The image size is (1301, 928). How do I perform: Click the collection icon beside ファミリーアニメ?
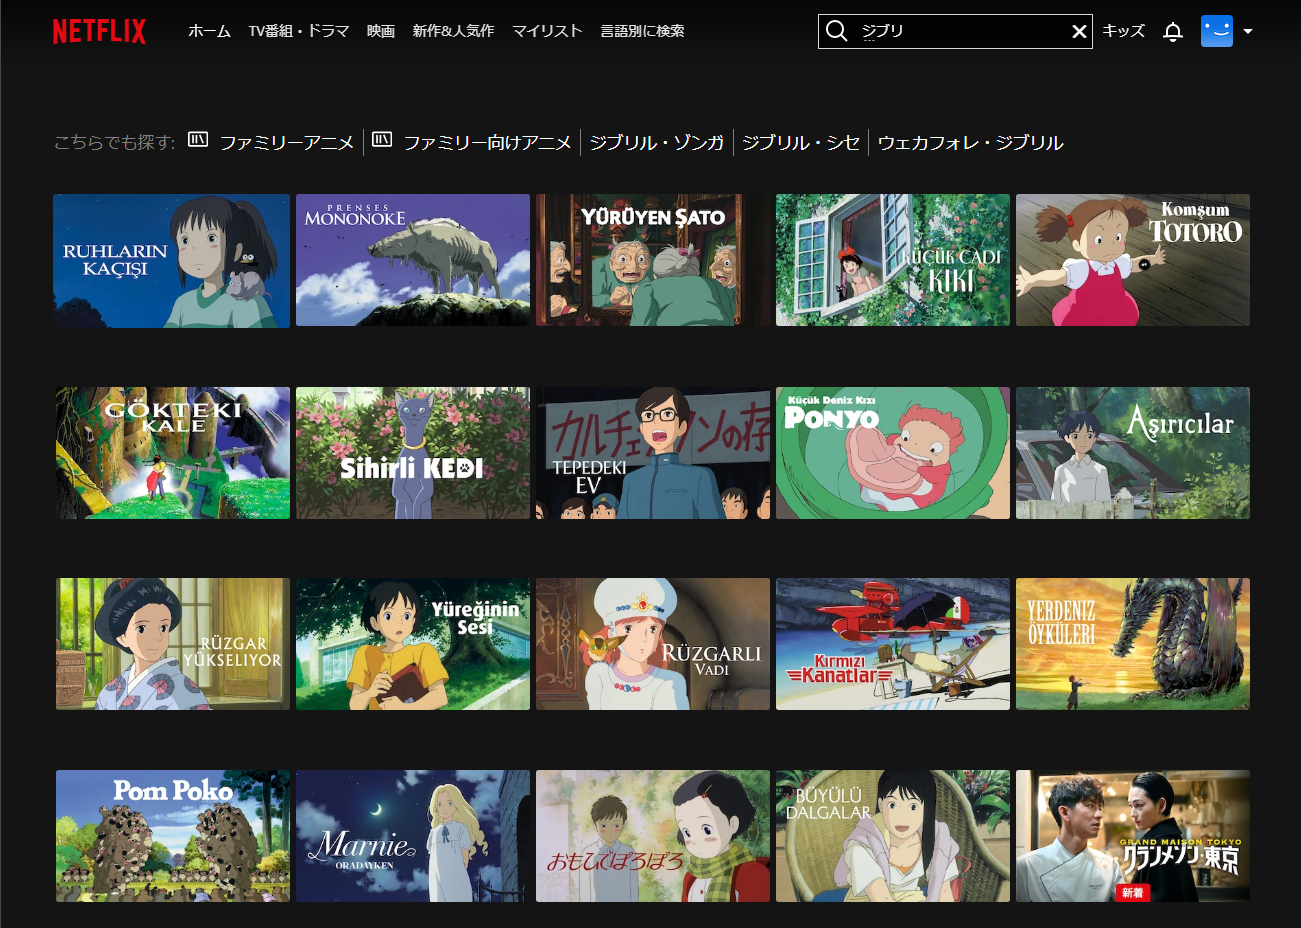click(198, 140)
